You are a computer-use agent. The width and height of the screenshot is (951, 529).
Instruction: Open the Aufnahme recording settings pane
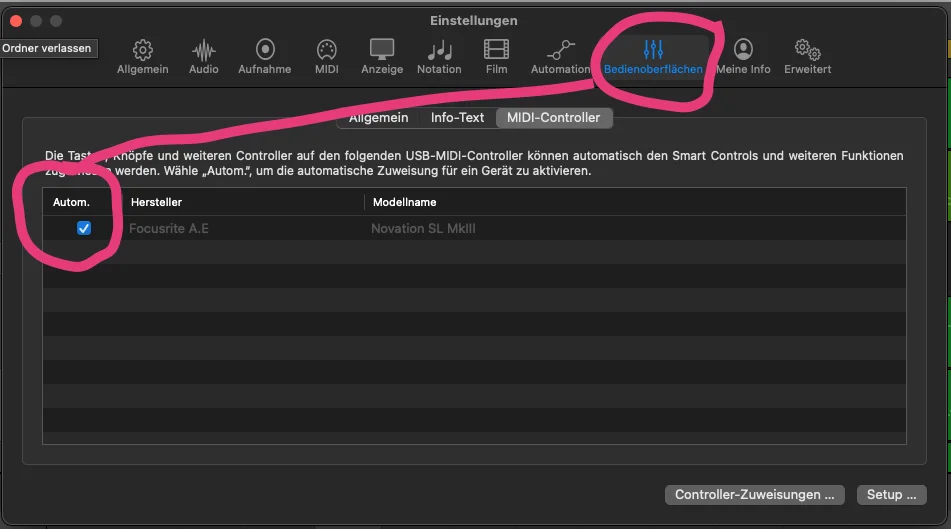point(264,57)
